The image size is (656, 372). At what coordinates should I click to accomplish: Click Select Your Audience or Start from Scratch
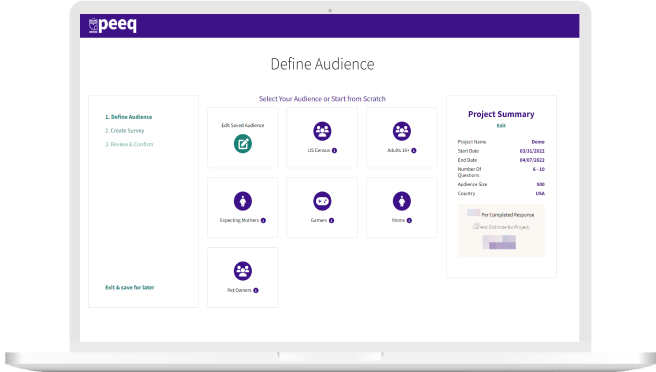click(x=322, y=99)
